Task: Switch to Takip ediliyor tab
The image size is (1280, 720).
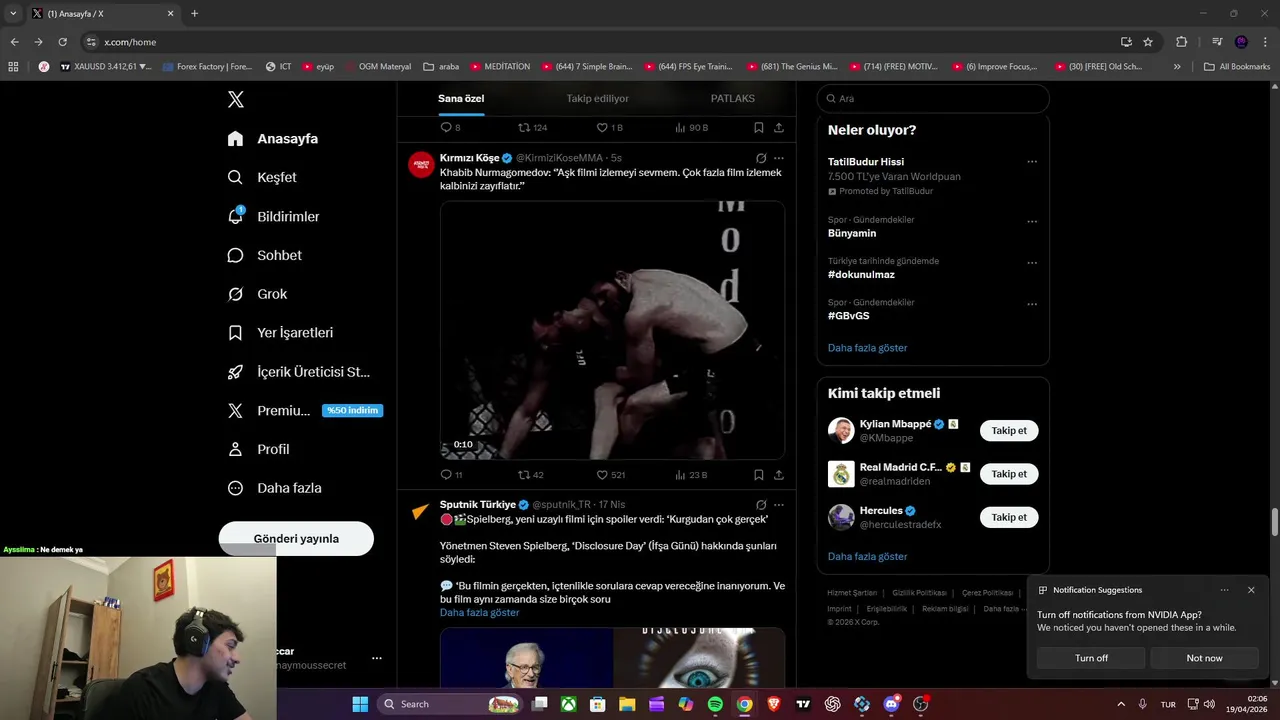Action: point(598,98)
